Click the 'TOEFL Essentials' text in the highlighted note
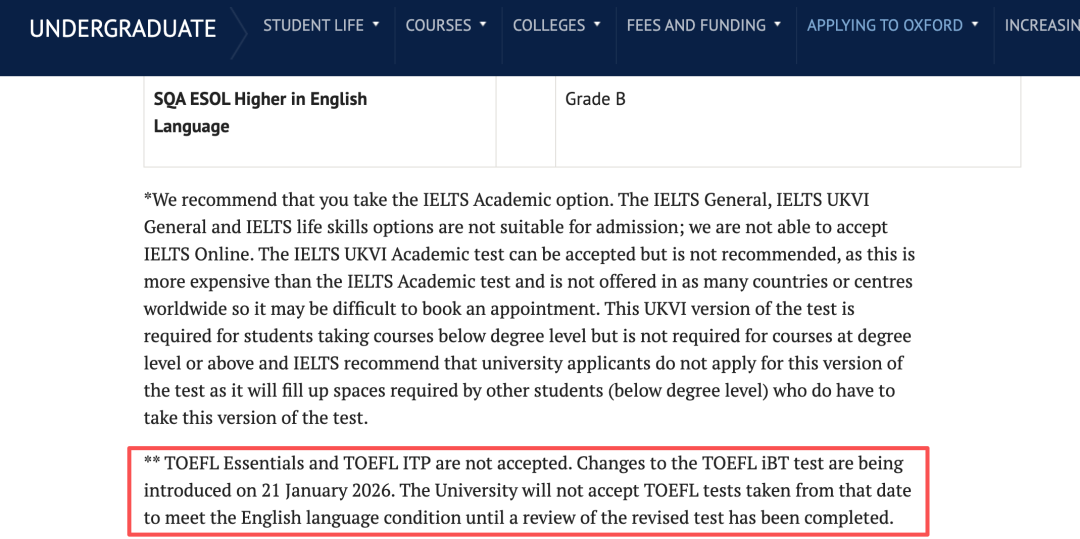Screen dimensions: 1080x539 click(228, 464)
